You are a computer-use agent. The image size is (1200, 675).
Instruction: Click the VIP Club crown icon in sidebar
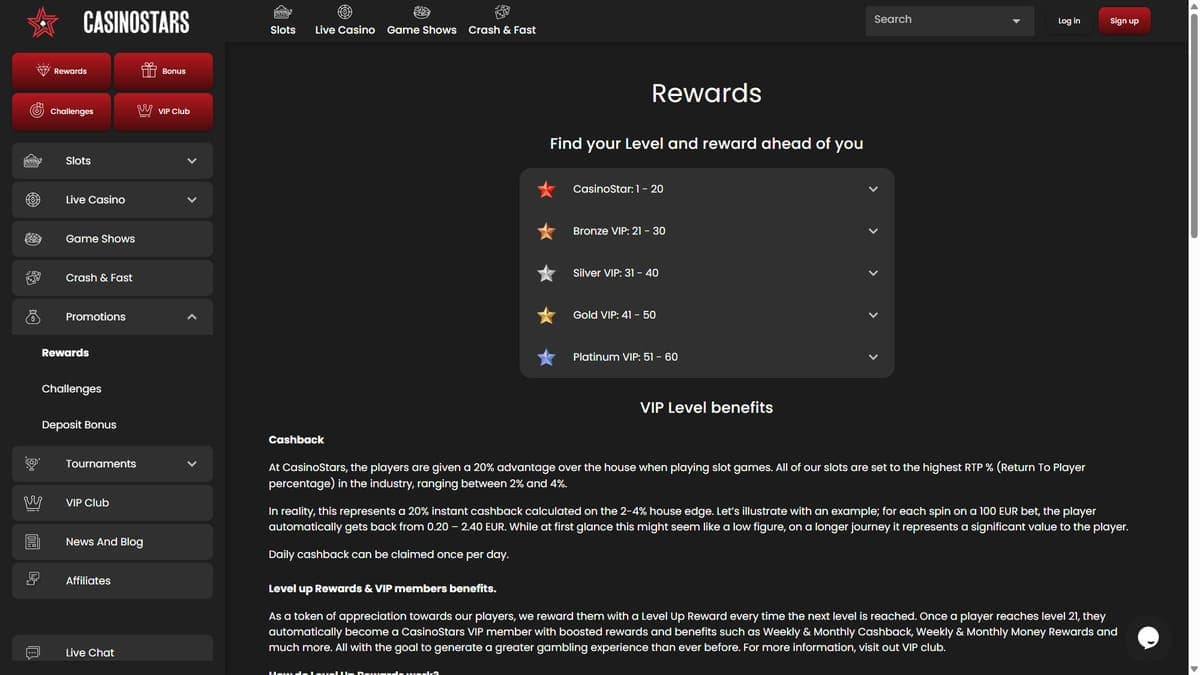point(33,502)
